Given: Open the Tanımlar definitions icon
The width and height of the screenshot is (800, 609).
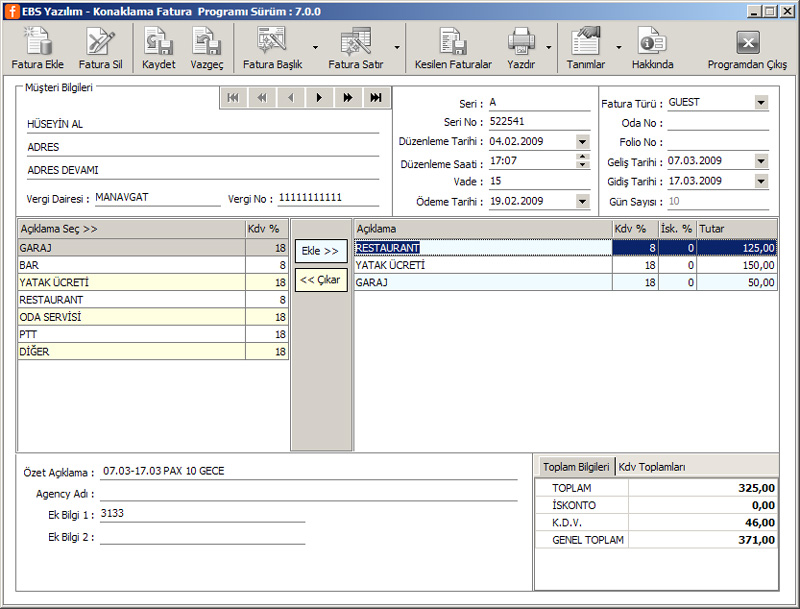Looking at the screenshot, I should 585,47.
